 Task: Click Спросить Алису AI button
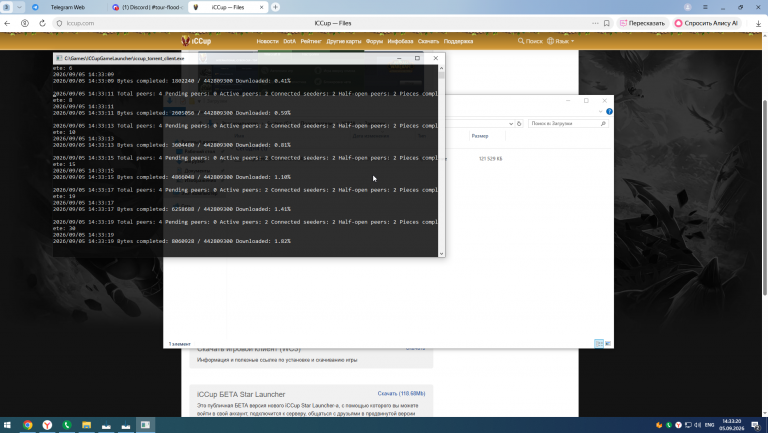pyautogui.click(x=706, y=23)
